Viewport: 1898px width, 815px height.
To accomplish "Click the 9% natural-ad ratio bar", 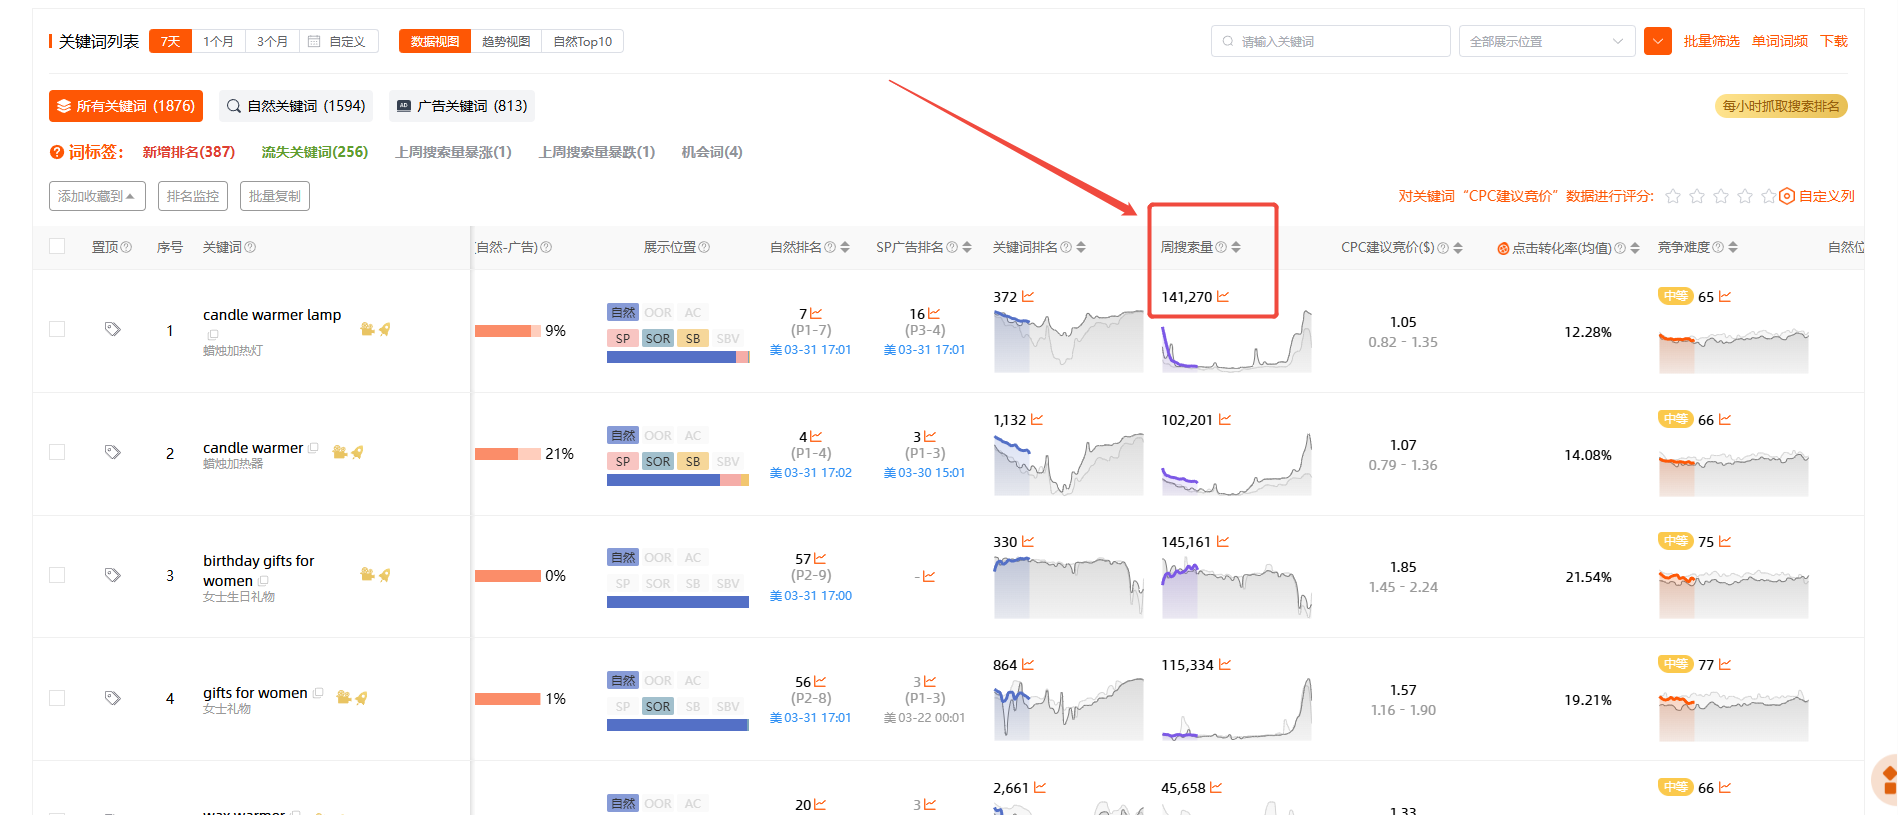I will 508,331.
